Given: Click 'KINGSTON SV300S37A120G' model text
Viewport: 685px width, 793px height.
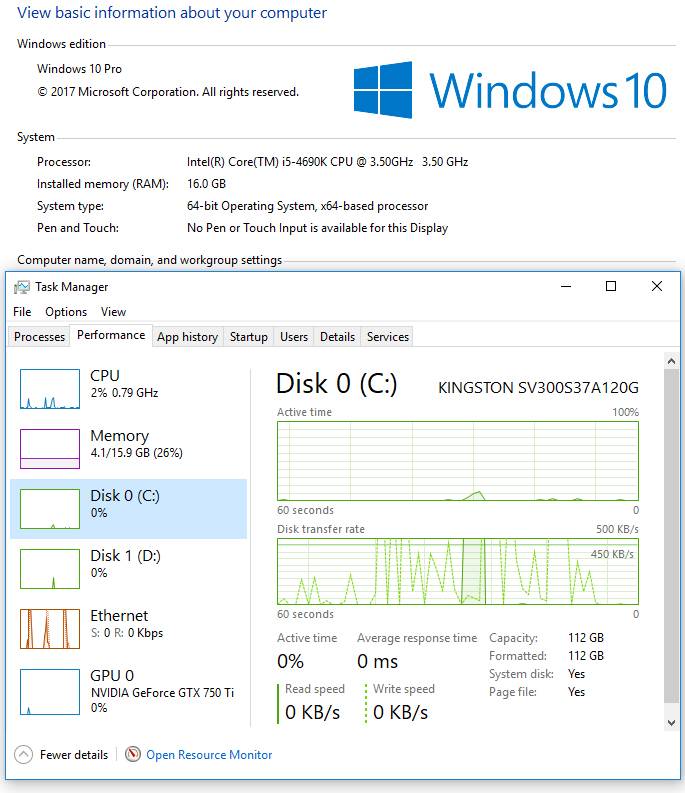Looking at the screenshot, I should point(538,388).
